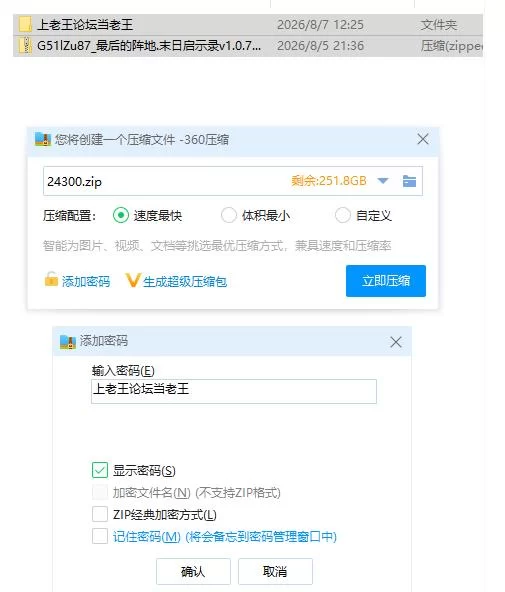Click the 2026/8/7 12:25 date cell
505x592 pixels.
pos(320,25)
